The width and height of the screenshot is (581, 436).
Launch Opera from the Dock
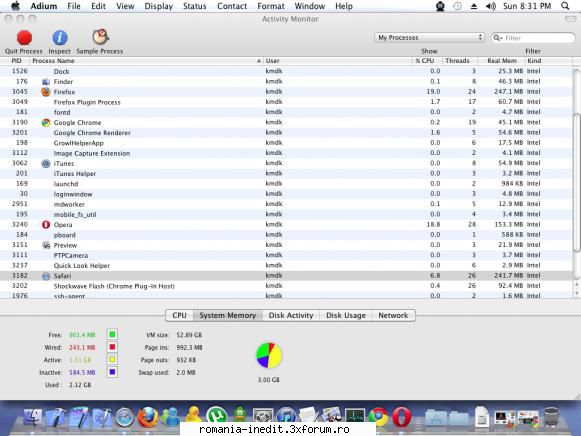(x=401, y=417)
